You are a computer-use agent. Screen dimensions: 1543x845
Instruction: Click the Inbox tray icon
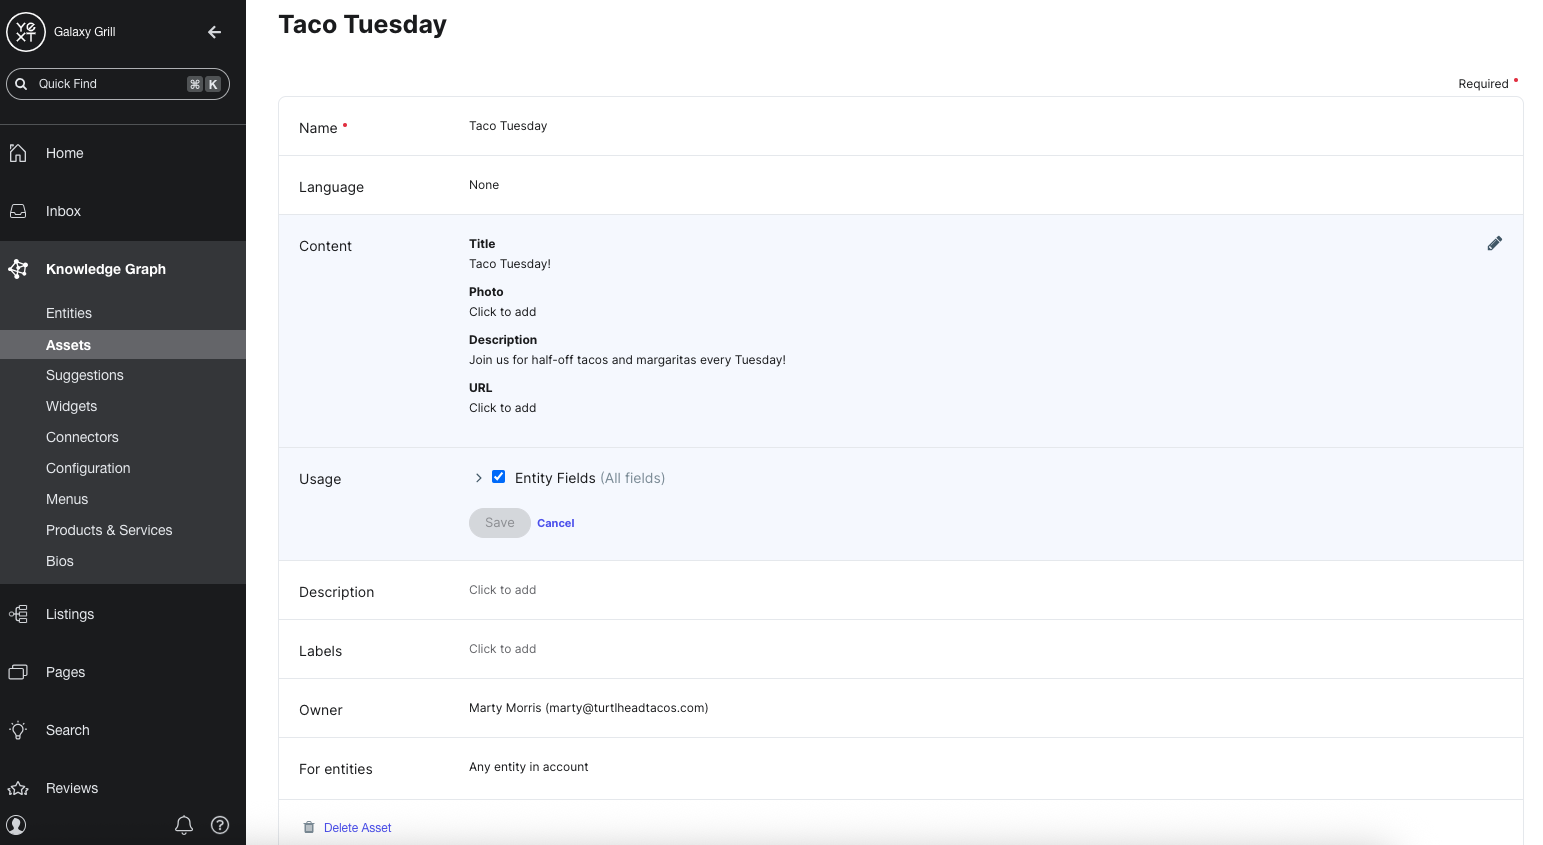pyautogui.click(x=18, y=211)
